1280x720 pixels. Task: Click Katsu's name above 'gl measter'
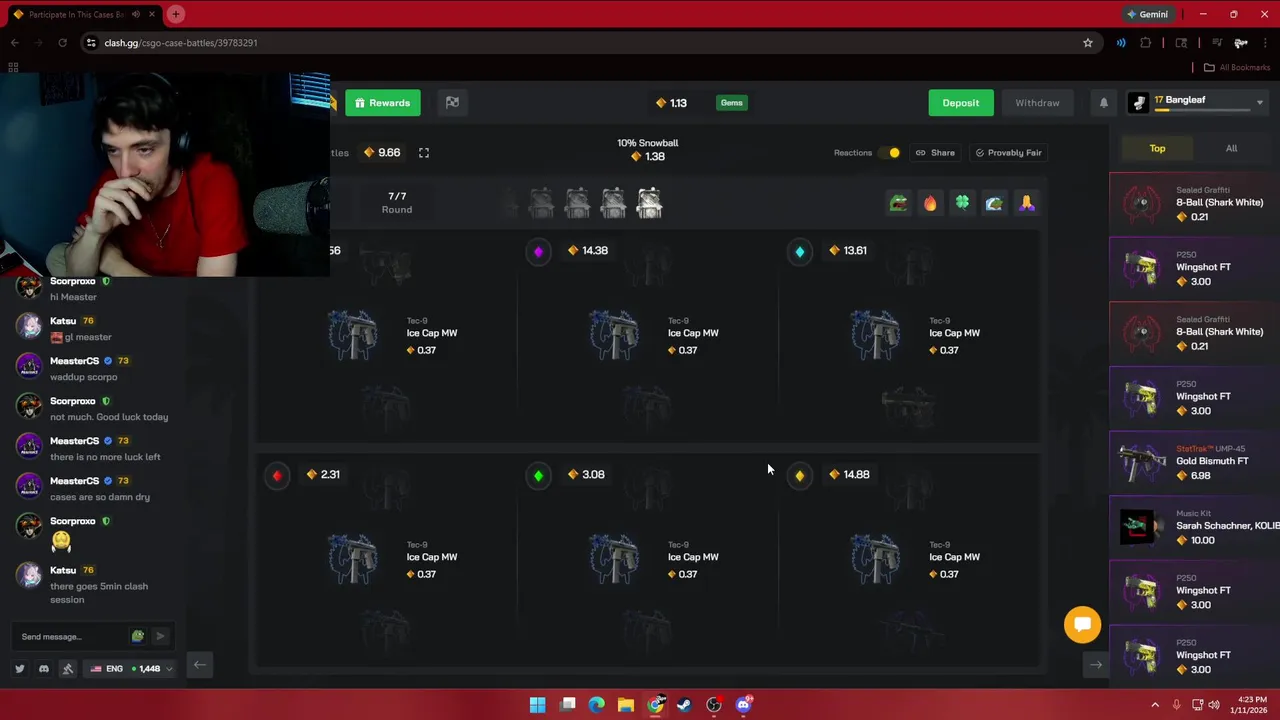63,321
